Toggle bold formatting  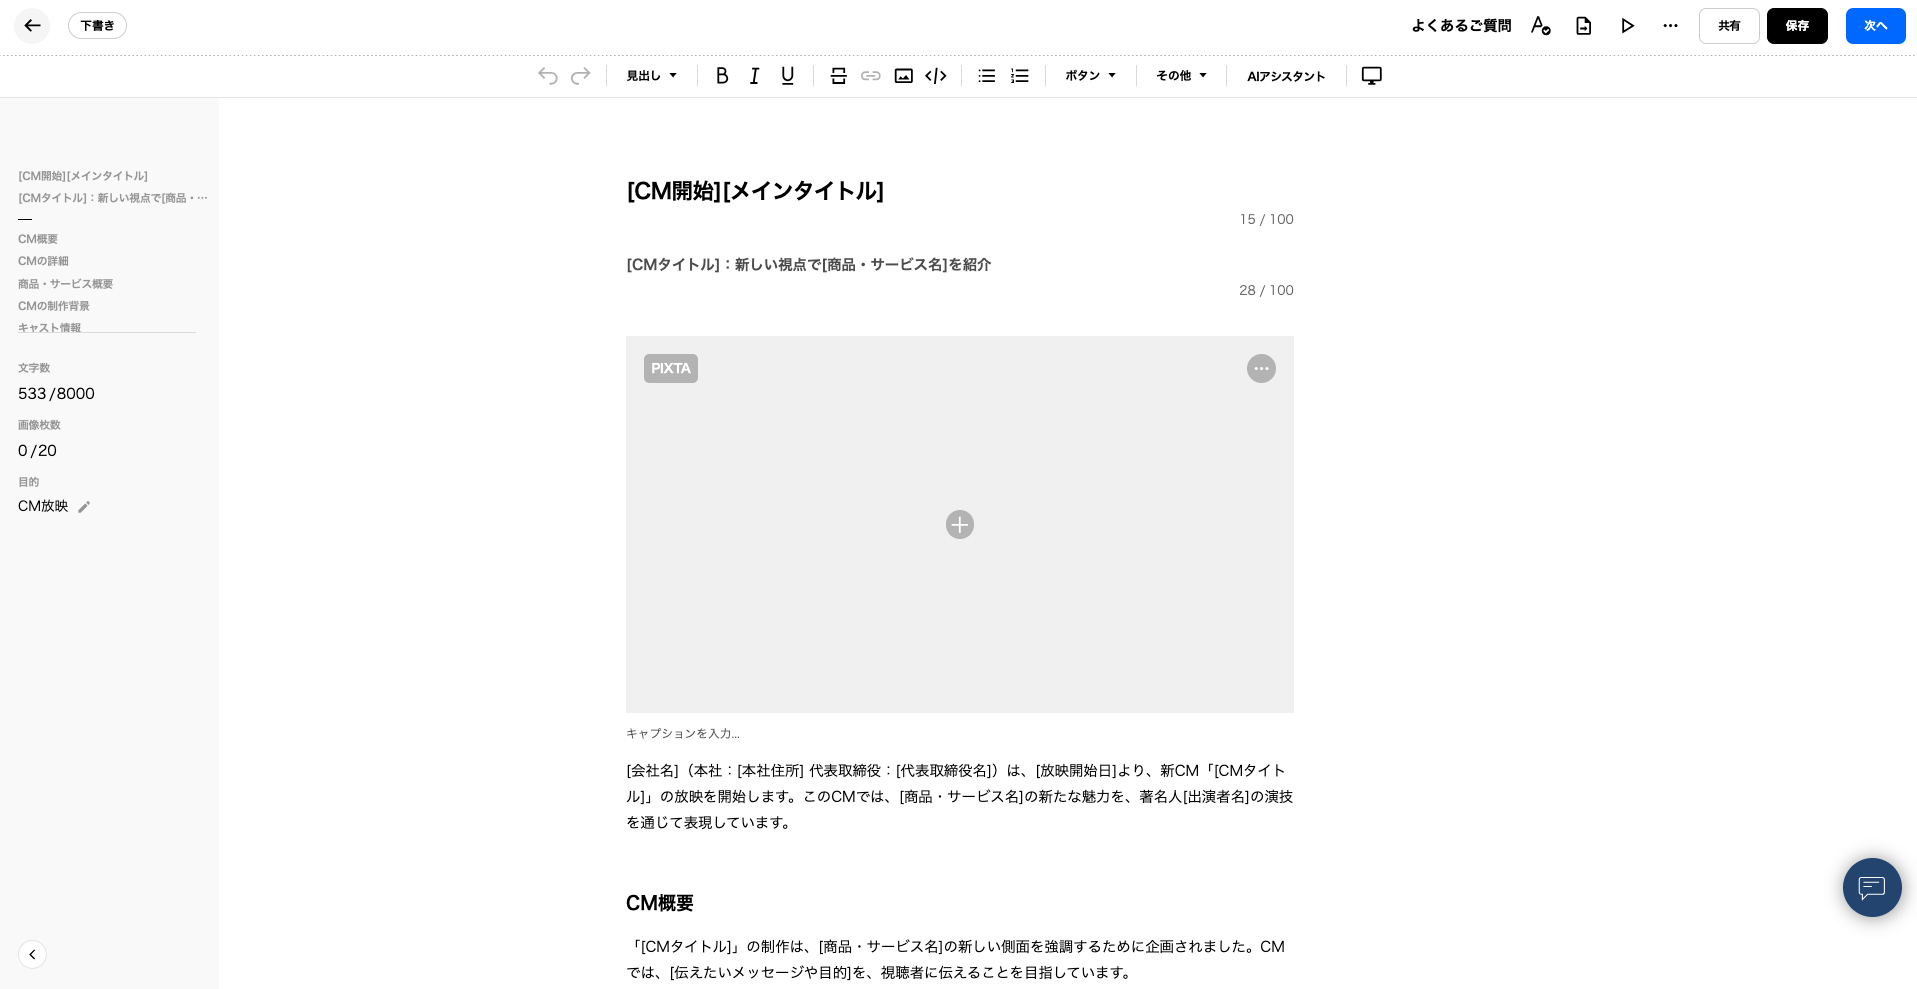point(722,76)
